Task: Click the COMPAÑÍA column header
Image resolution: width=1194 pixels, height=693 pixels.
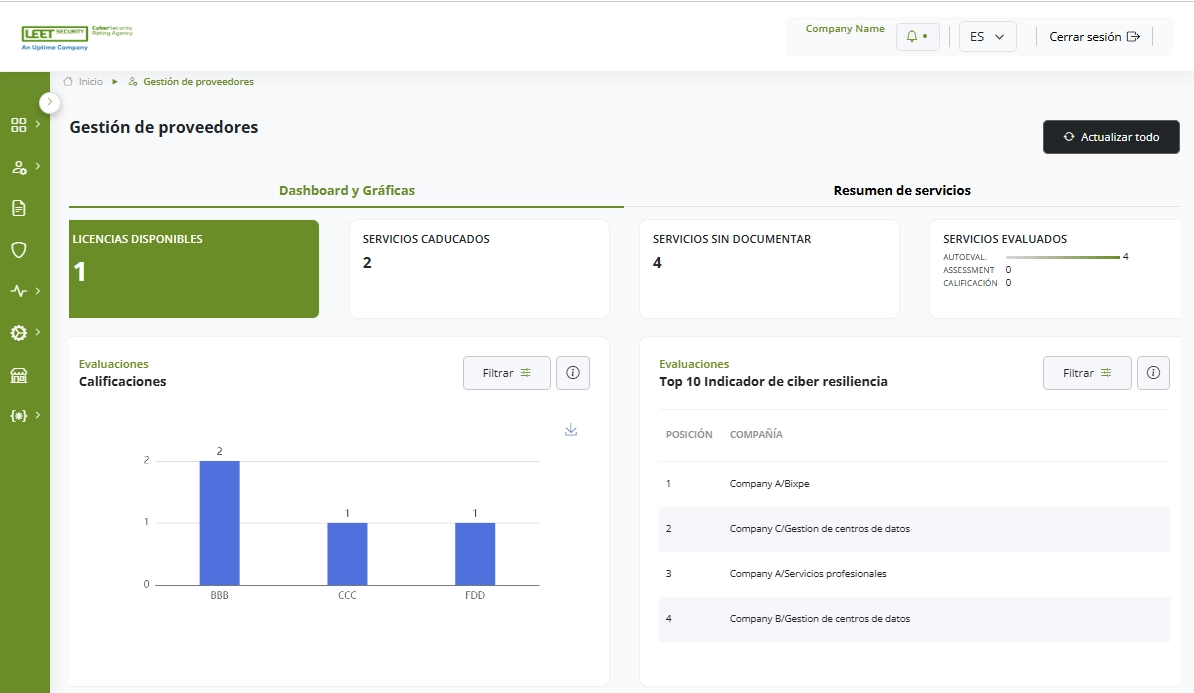Action: click(x=756, y=434)
